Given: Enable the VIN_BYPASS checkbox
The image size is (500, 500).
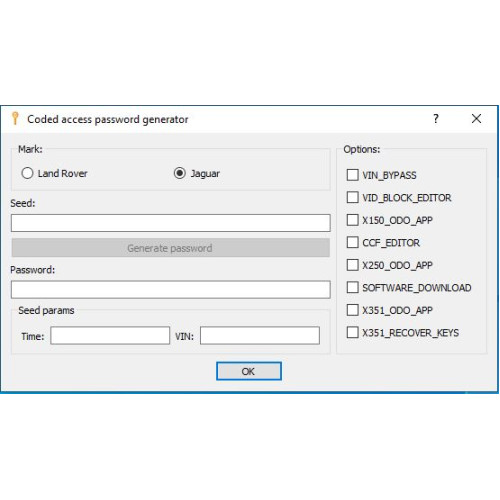Looking at the screenshot, I should [352, 175].
